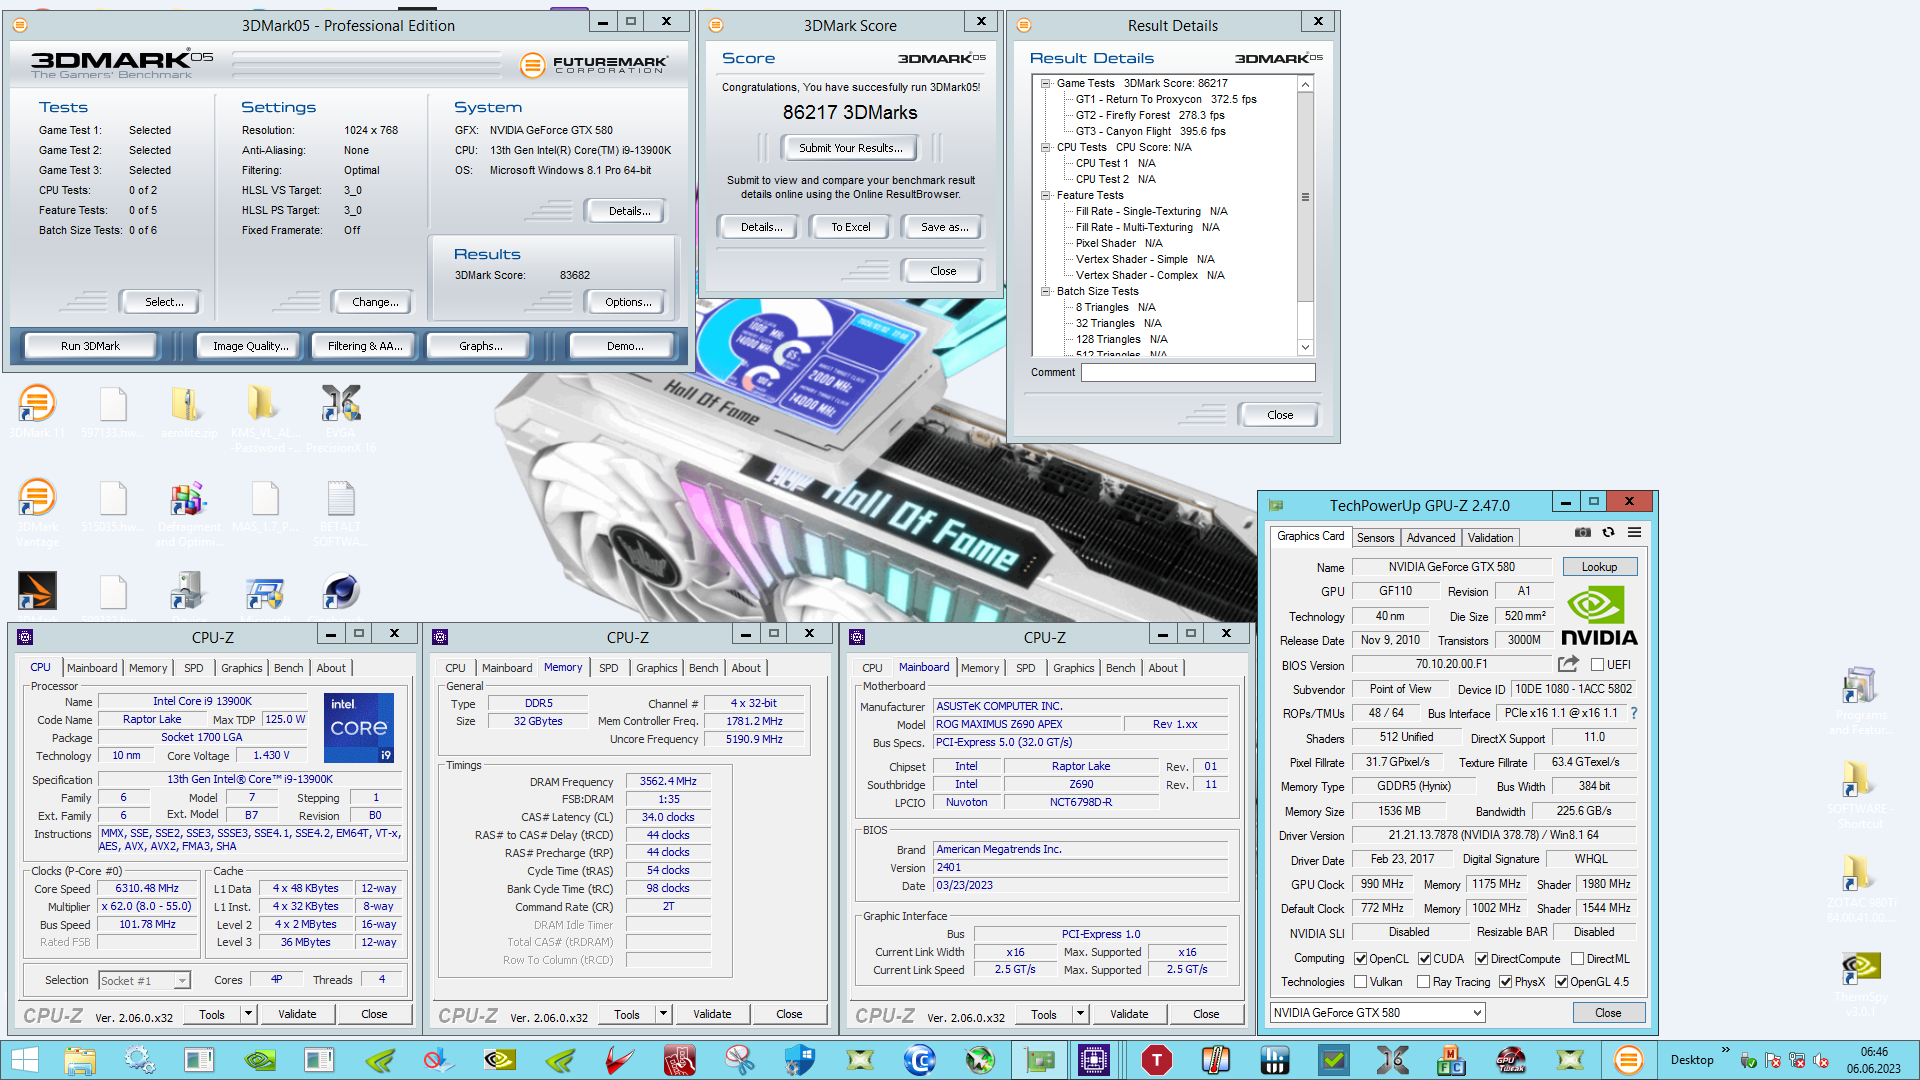Click the Result Details scrollbar up arrow
Image resolution: width=1920 pixels, height=1080 pixels.
(x=1305, y=85)
